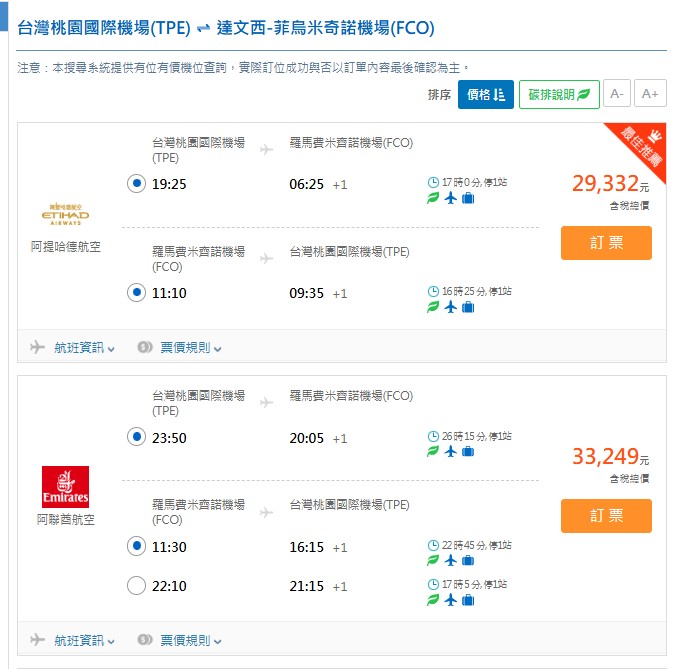Click the airplane icon on the 11:10 flight
The height and width of the screenshot is (669, 683).
click(x=451, y=307)
